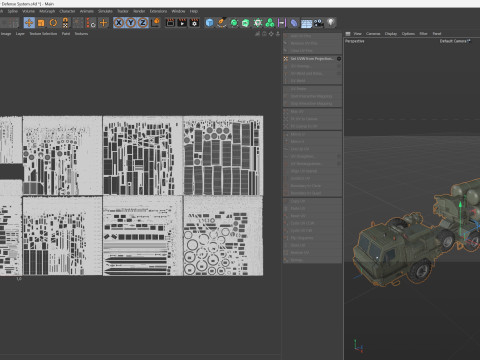The image size is (480, 360).
Task: Open the viewport Options menu
Action: tap(408, 34)
